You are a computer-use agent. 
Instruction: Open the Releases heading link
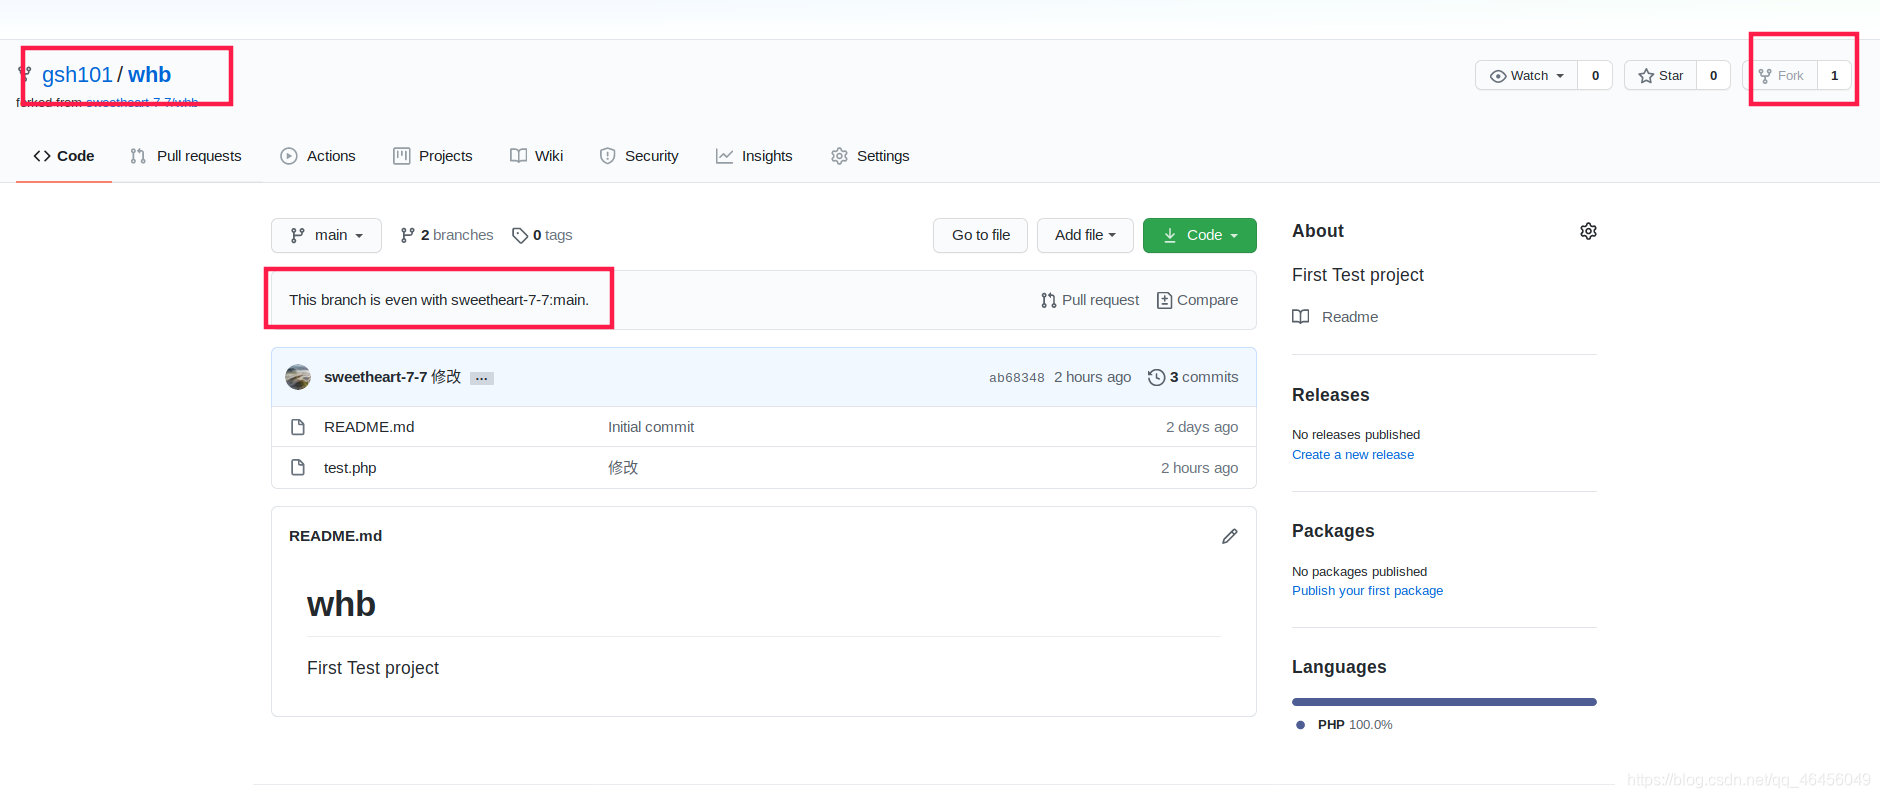(1331, 395)
